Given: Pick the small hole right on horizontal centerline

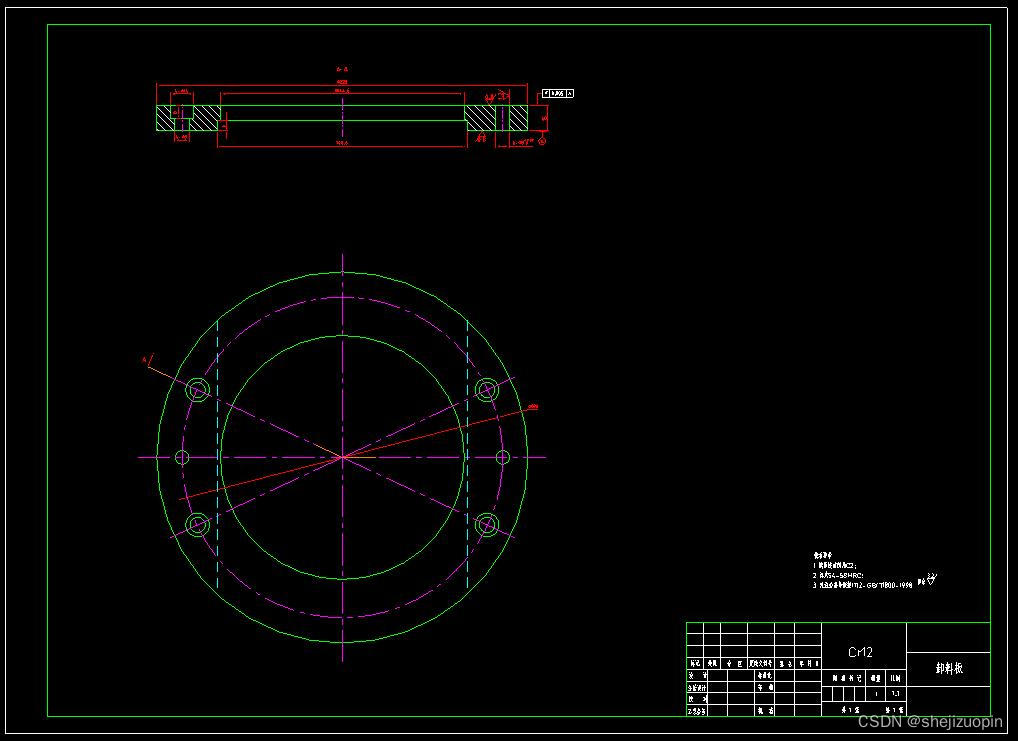Looking at the screenshot, I should click(503, 457).
